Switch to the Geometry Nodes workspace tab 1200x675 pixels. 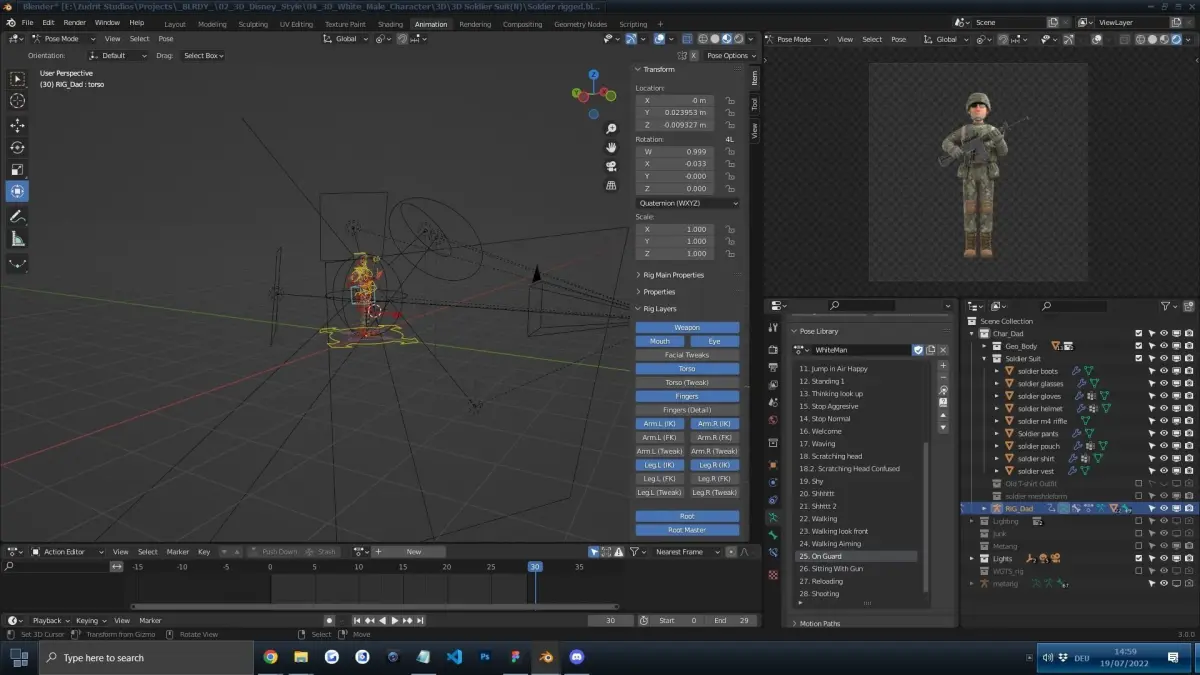(581, 24)
